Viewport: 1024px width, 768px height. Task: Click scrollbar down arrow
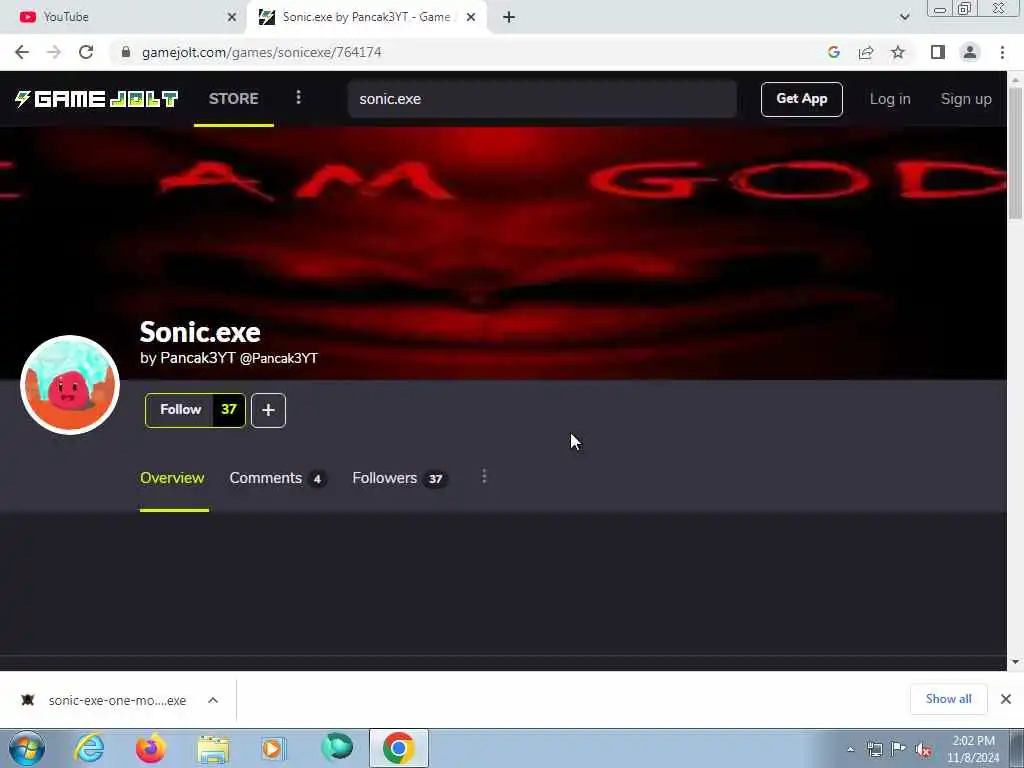pos(1016,662)
